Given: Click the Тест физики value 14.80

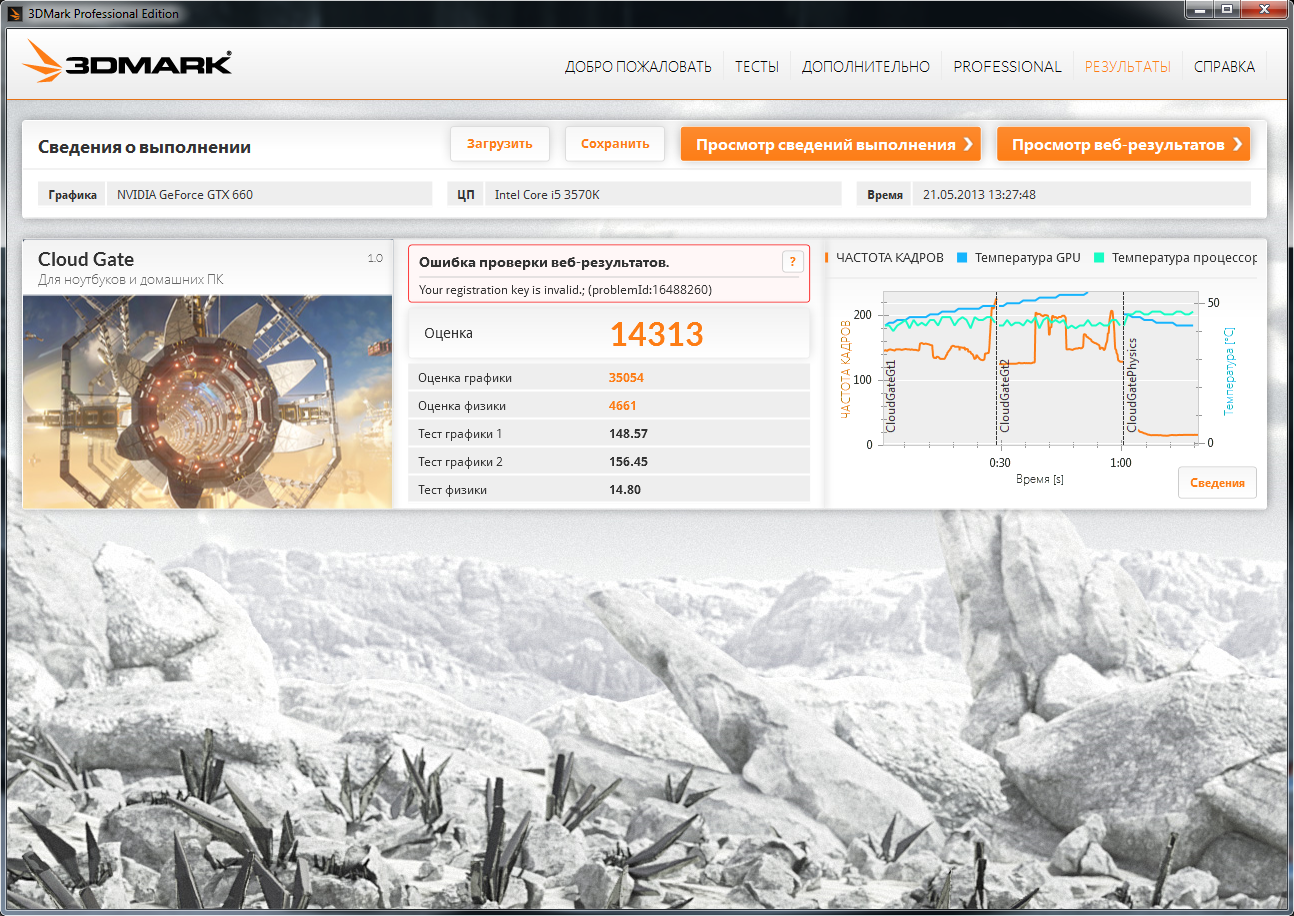Looking at the screenshot, I should (x=625, y=490).
